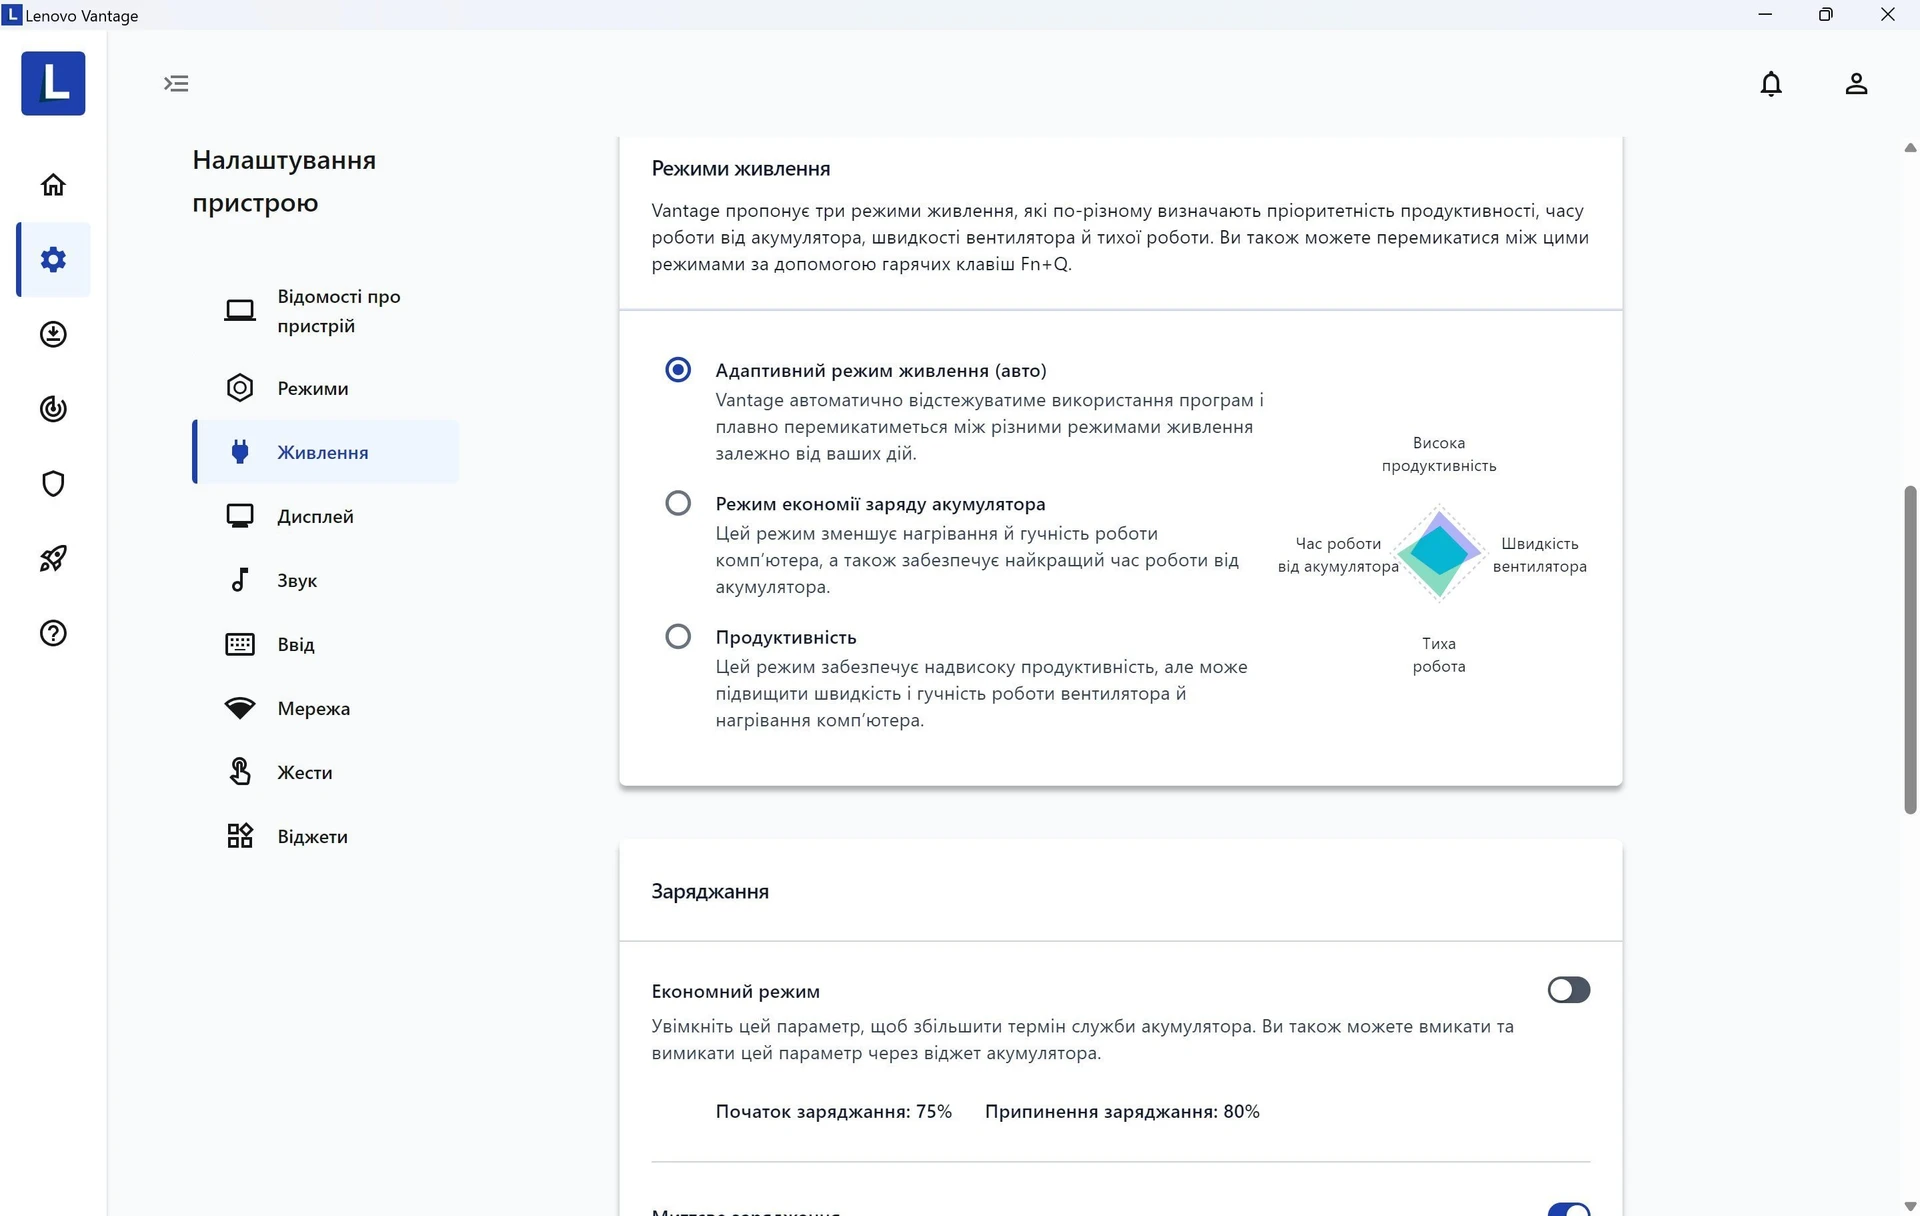Click the Тиха робота chart label

1439,655
